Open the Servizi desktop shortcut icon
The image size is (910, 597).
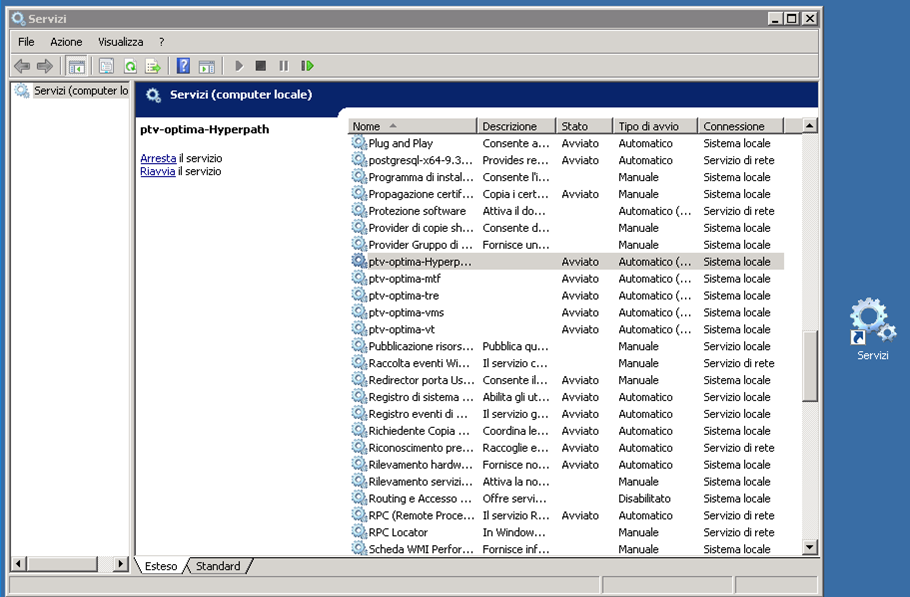(x=872, y=321)
